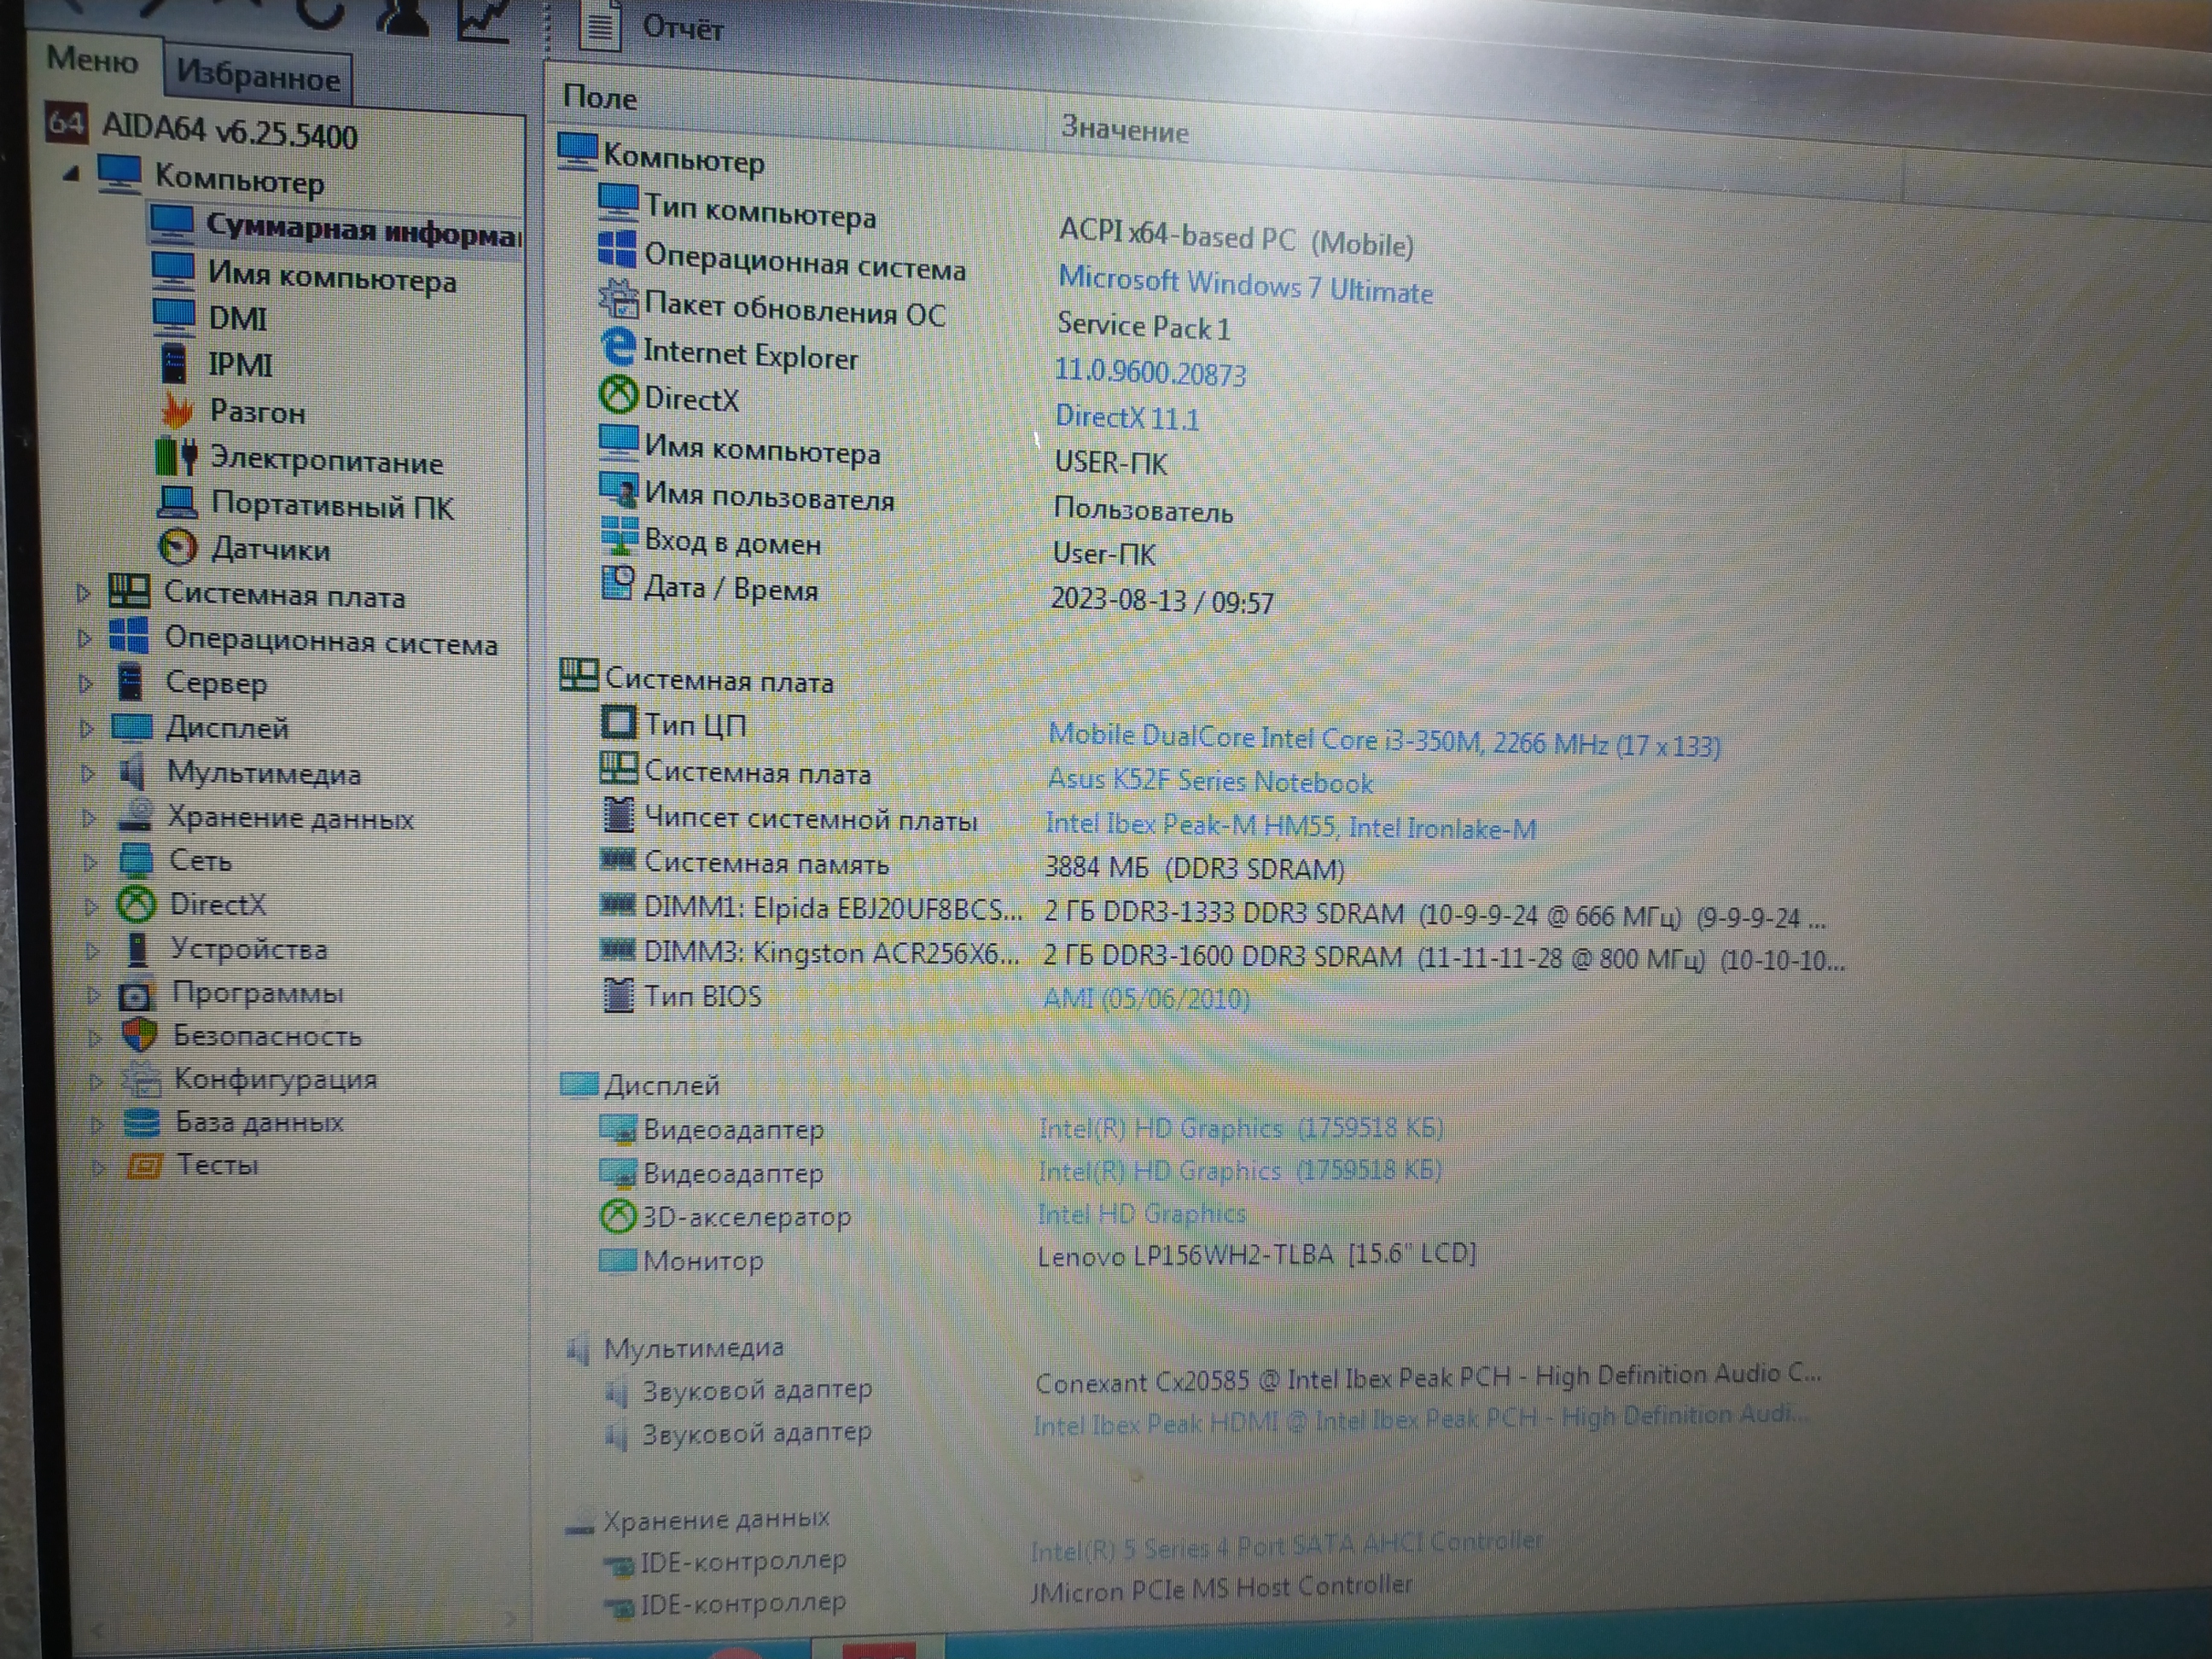
Task: Collapse the Компьютер tree node
Action: [71, 174]
